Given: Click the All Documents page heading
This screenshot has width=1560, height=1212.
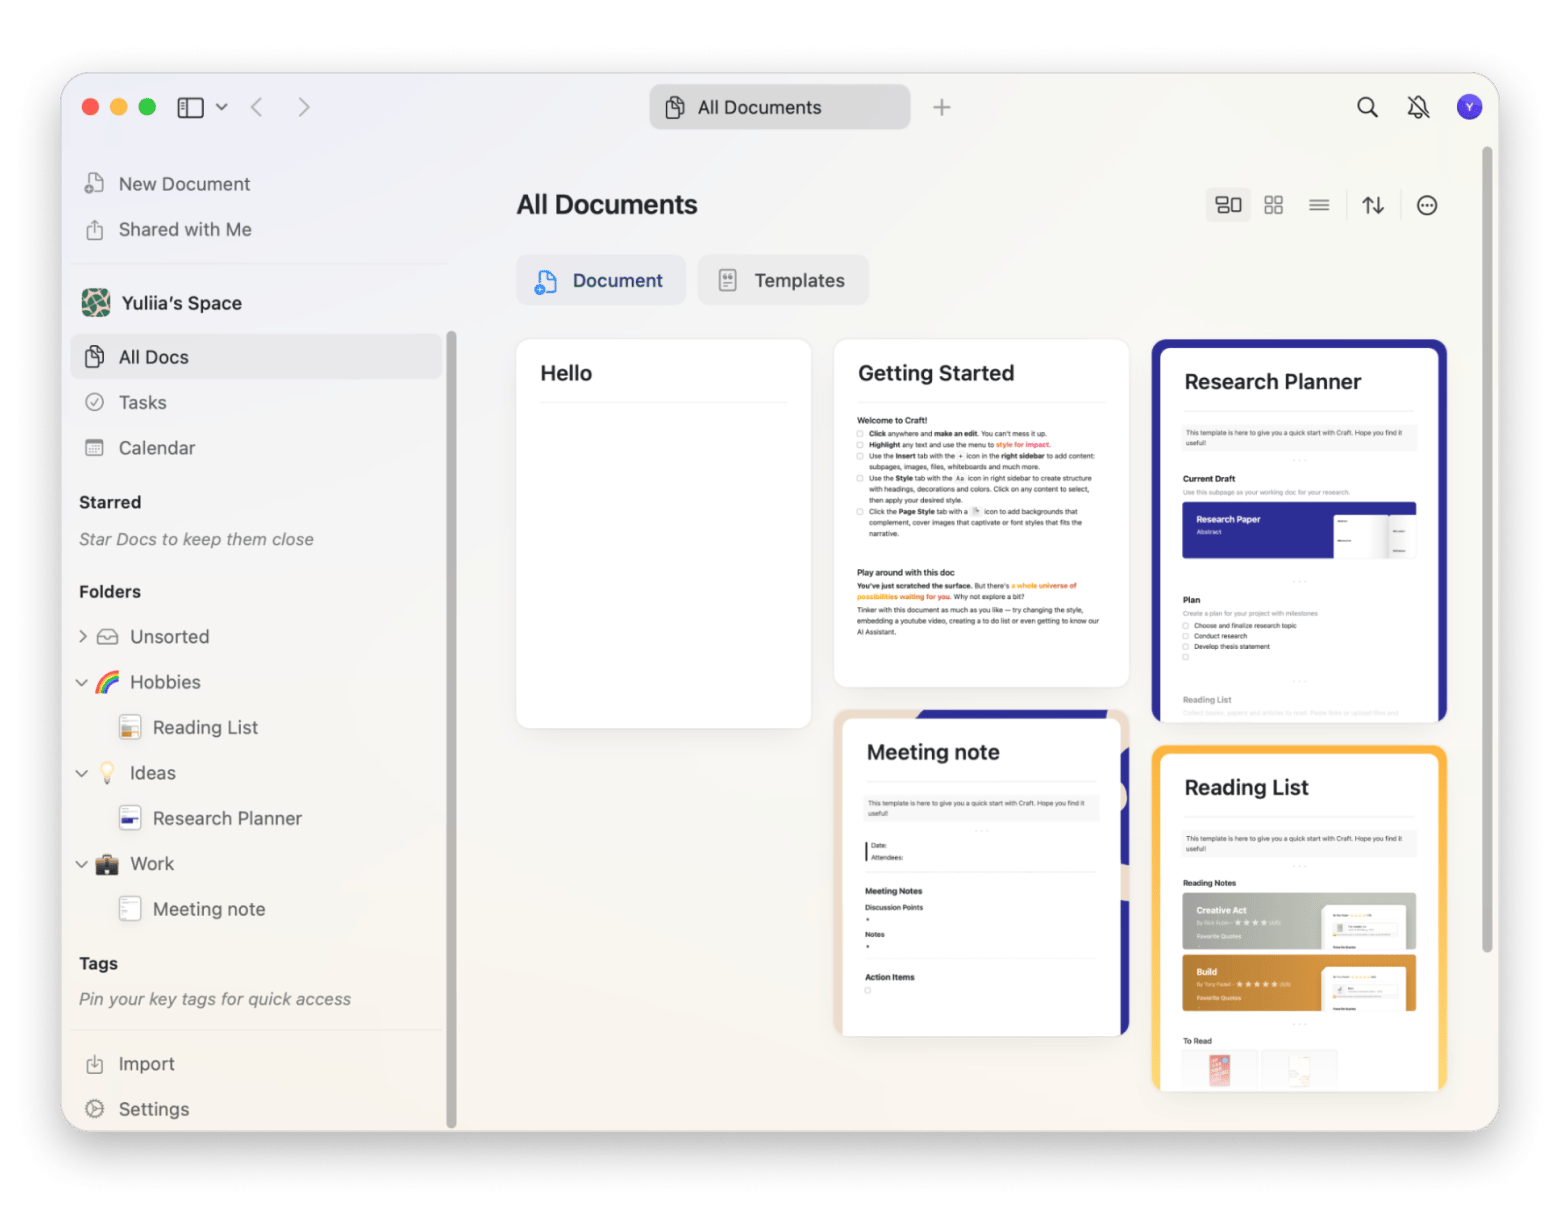Looking at the screenshot, I should point(607,205).
